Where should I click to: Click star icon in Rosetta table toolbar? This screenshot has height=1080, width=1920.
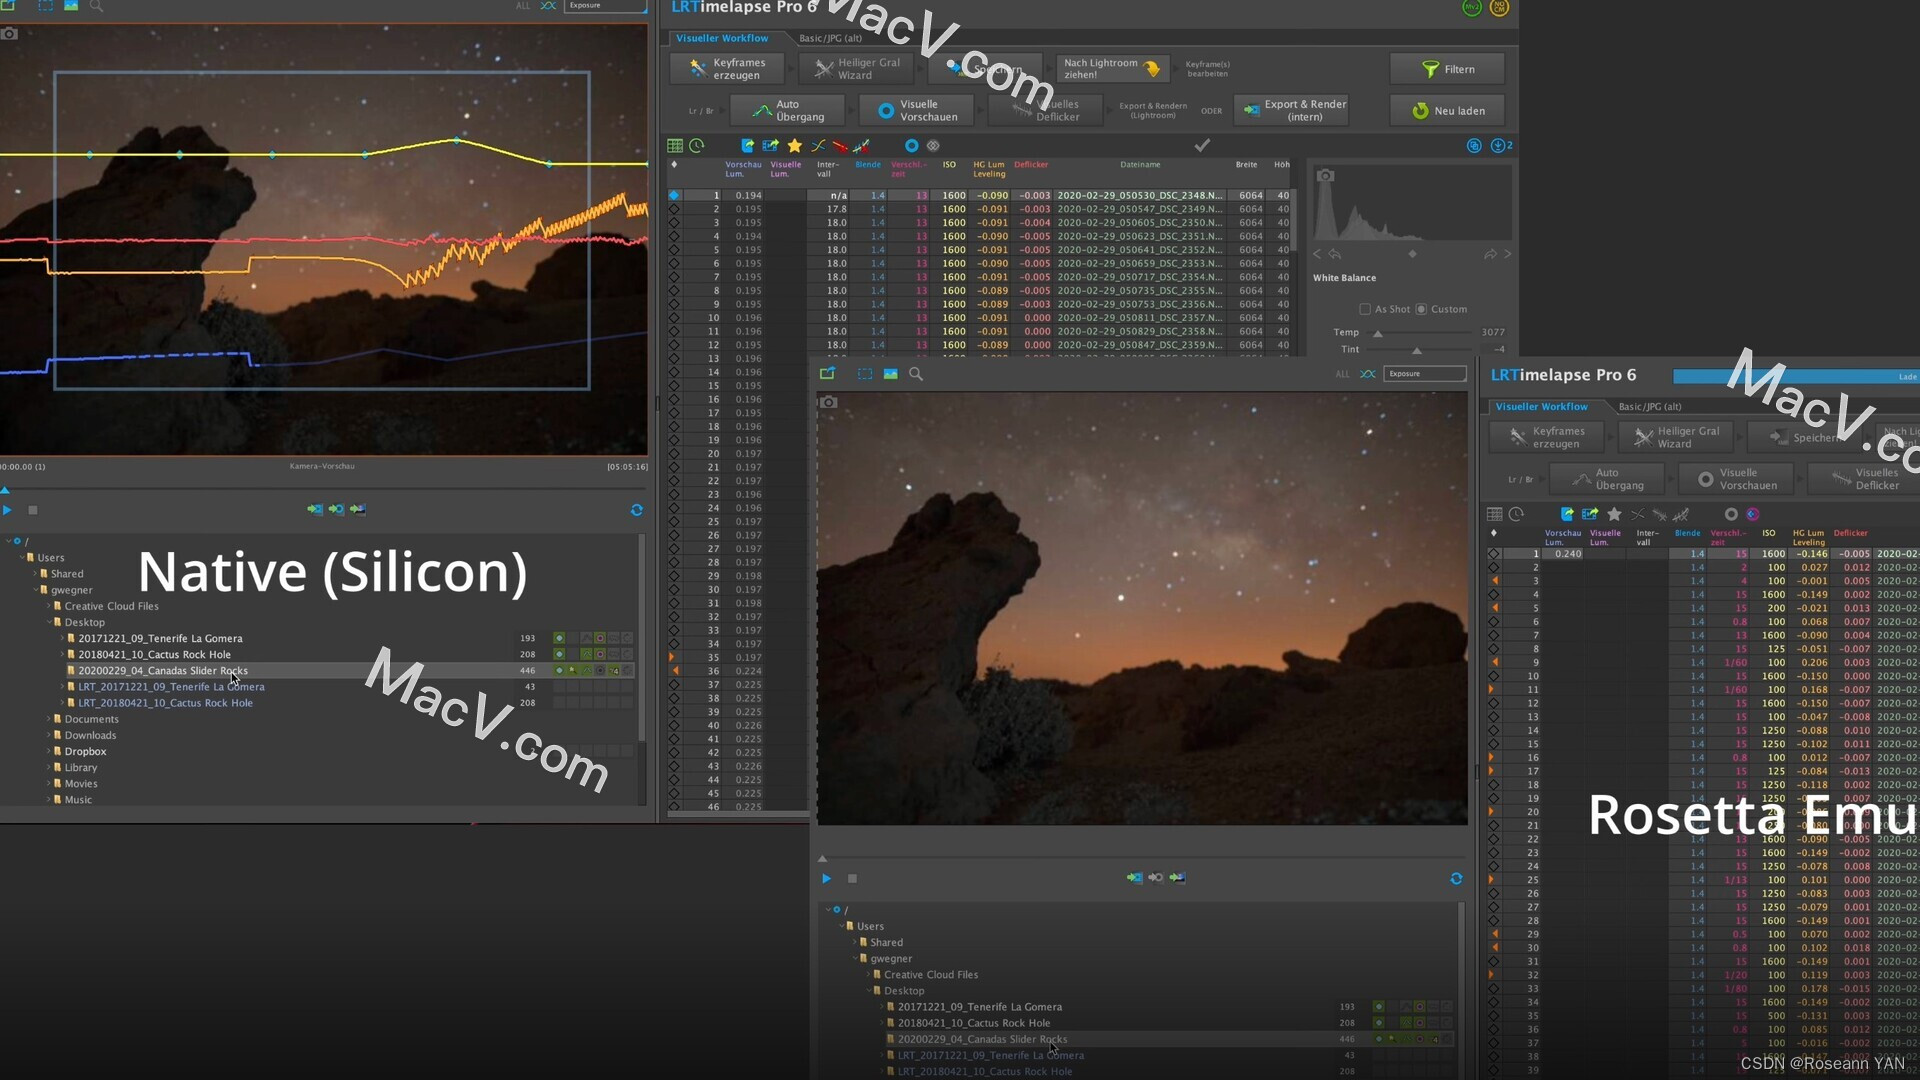pos(1614,515)
